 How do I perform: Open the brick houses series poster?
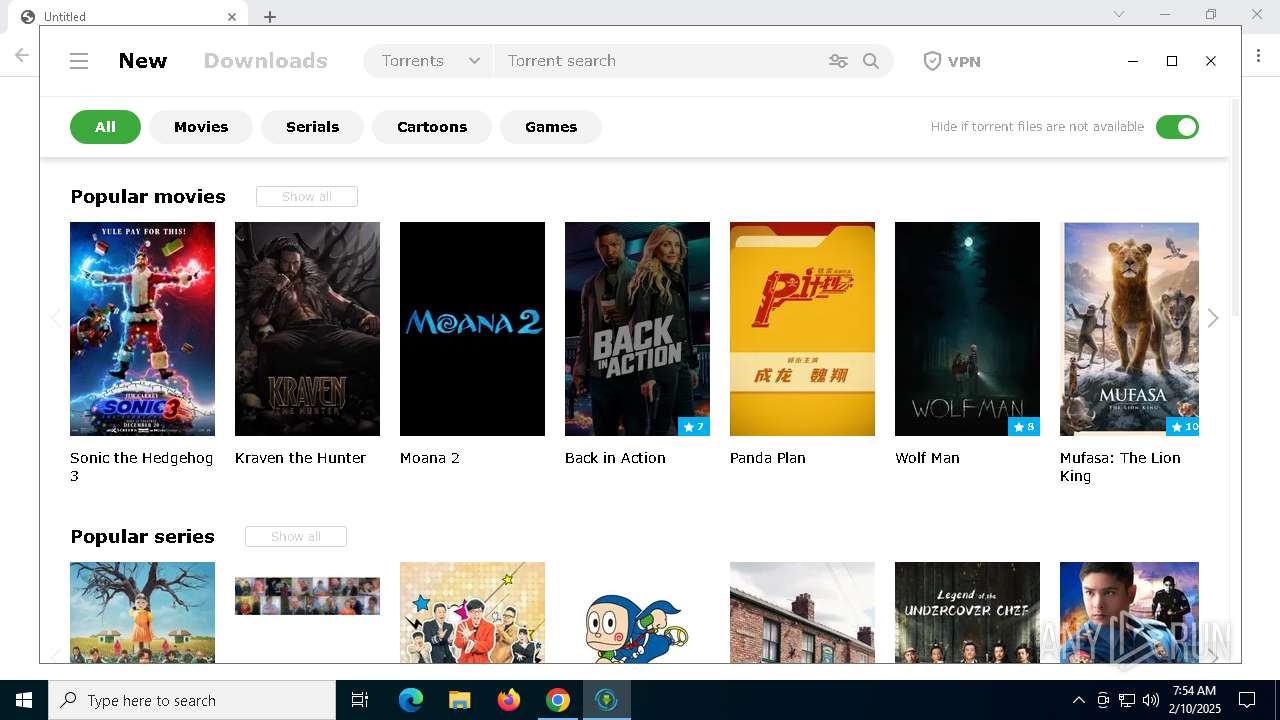point(802,612)
